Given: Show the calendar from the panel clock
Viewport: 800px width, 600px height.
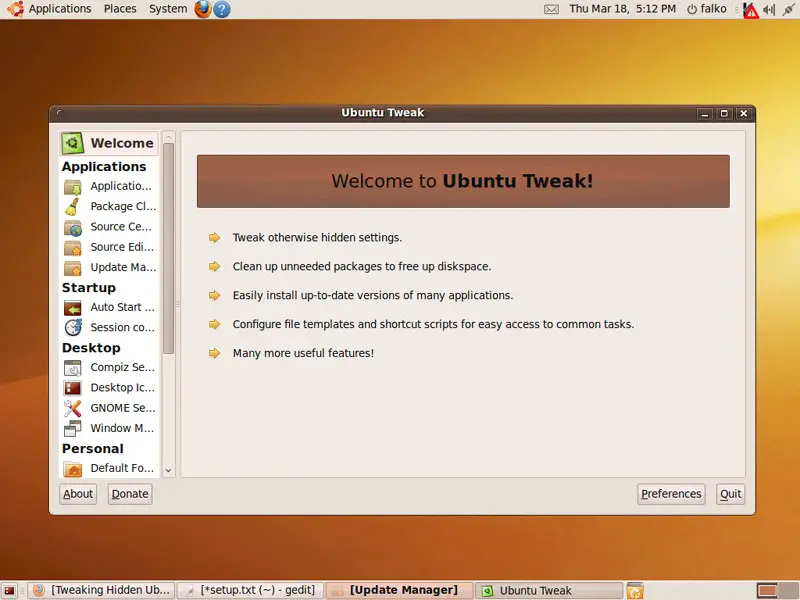Looking at the screenshot, I should (x=622, y=9).
